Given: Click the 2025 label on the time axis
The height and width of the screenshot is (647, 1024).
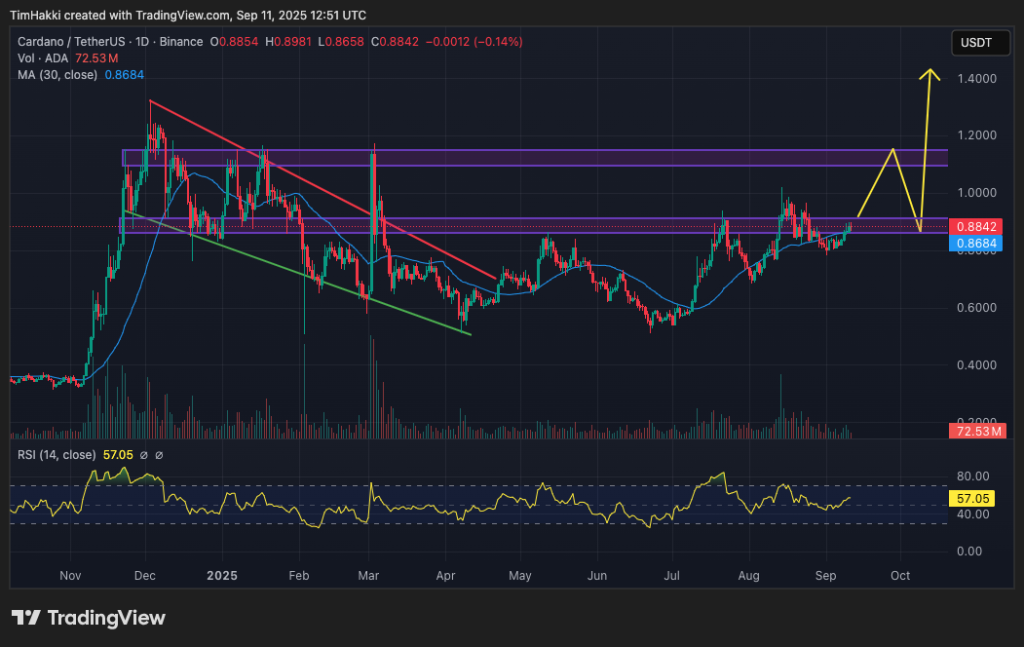Looking at the screenshot, I should click(x=221, y=576).
